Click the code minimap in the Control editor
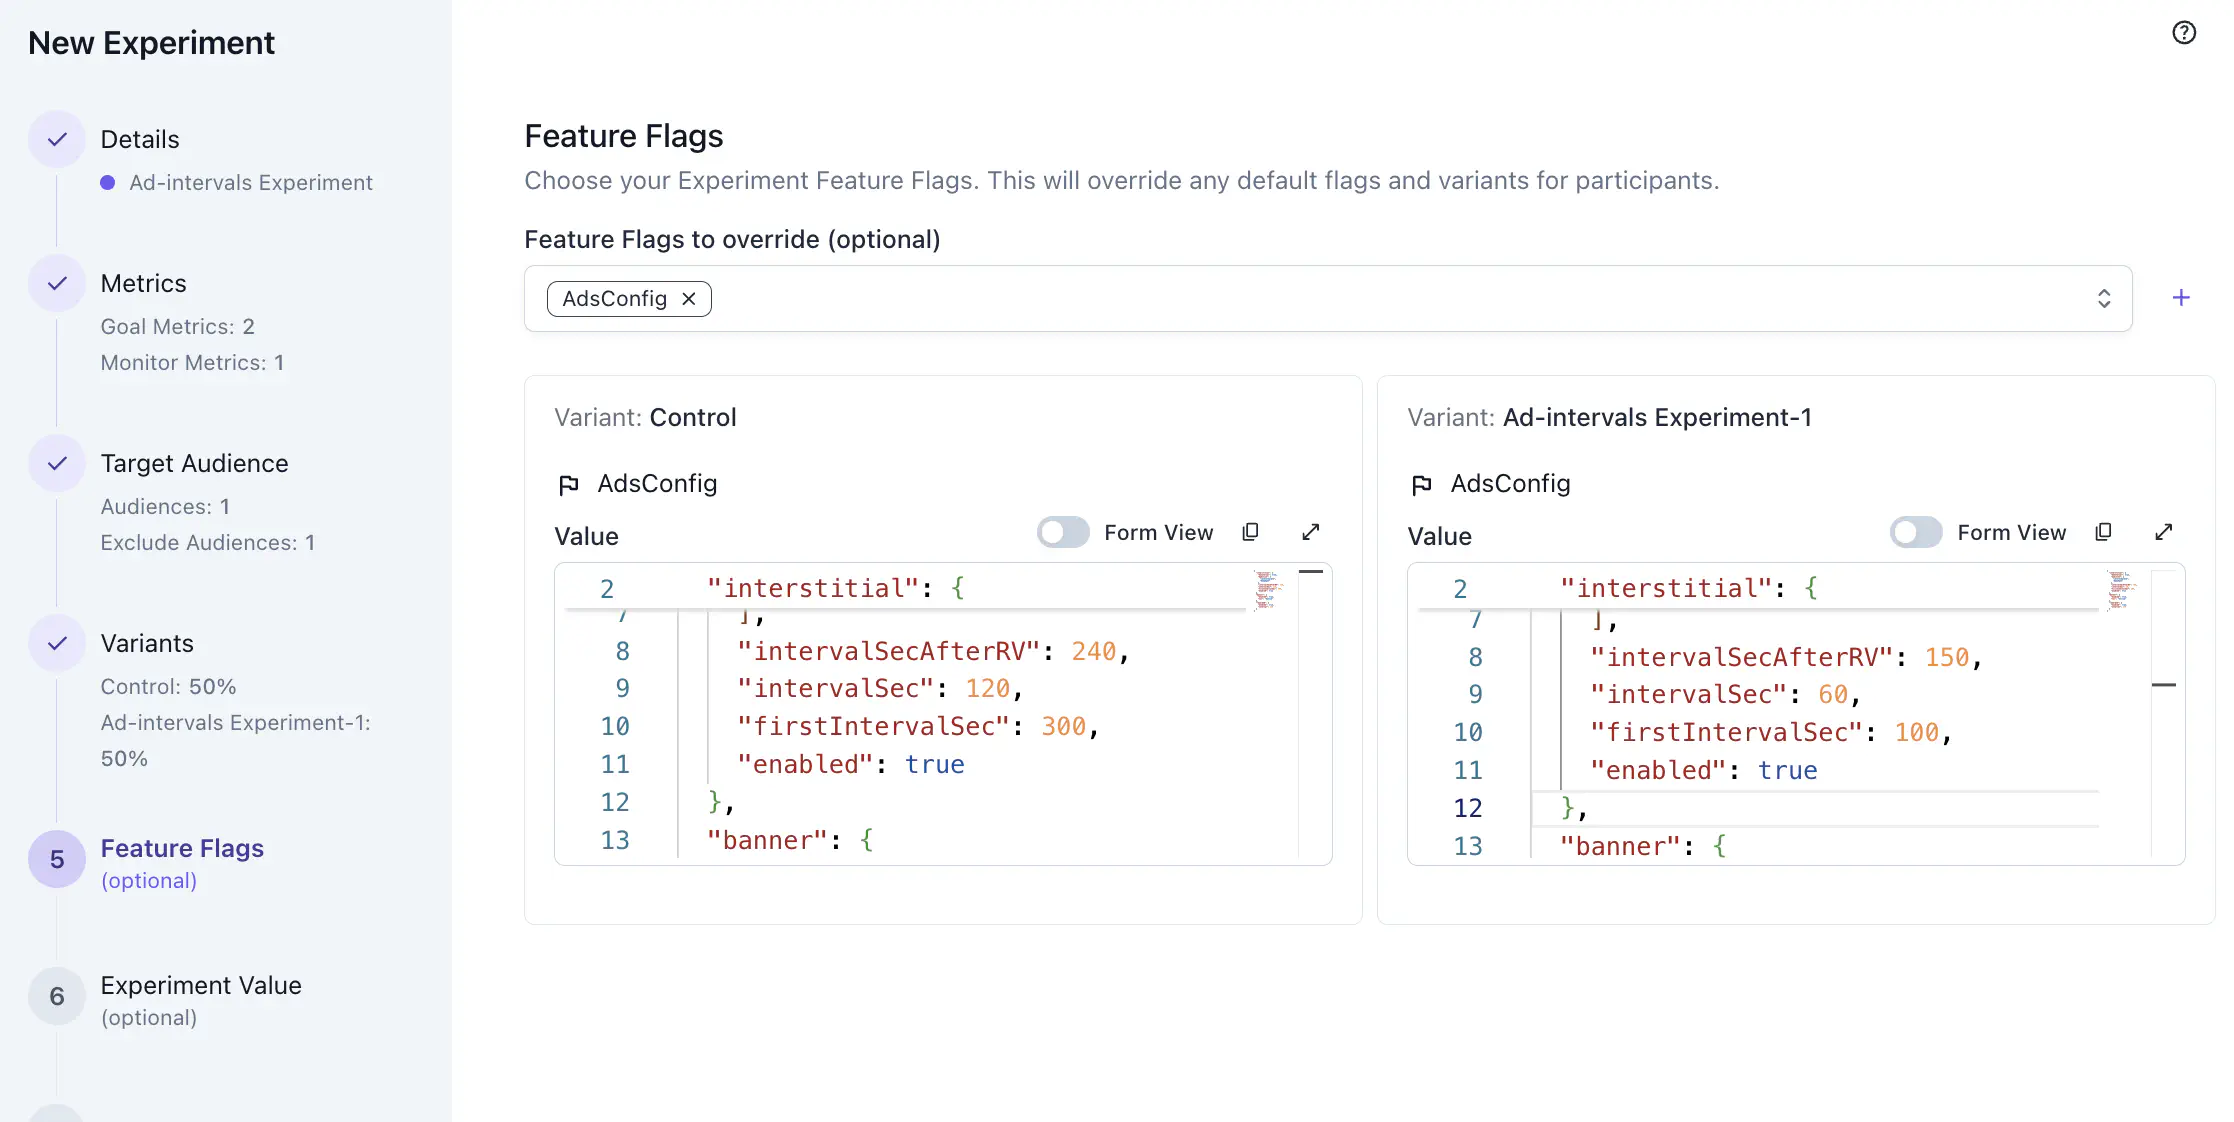Image resolution: width=2234 pixels, height=1122 pixels. (x=1266, y=590)
